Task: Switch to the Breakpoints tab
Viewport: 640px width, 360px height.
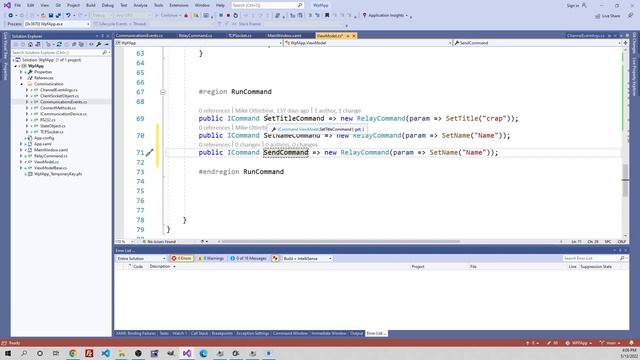Action: pos(222,333)
